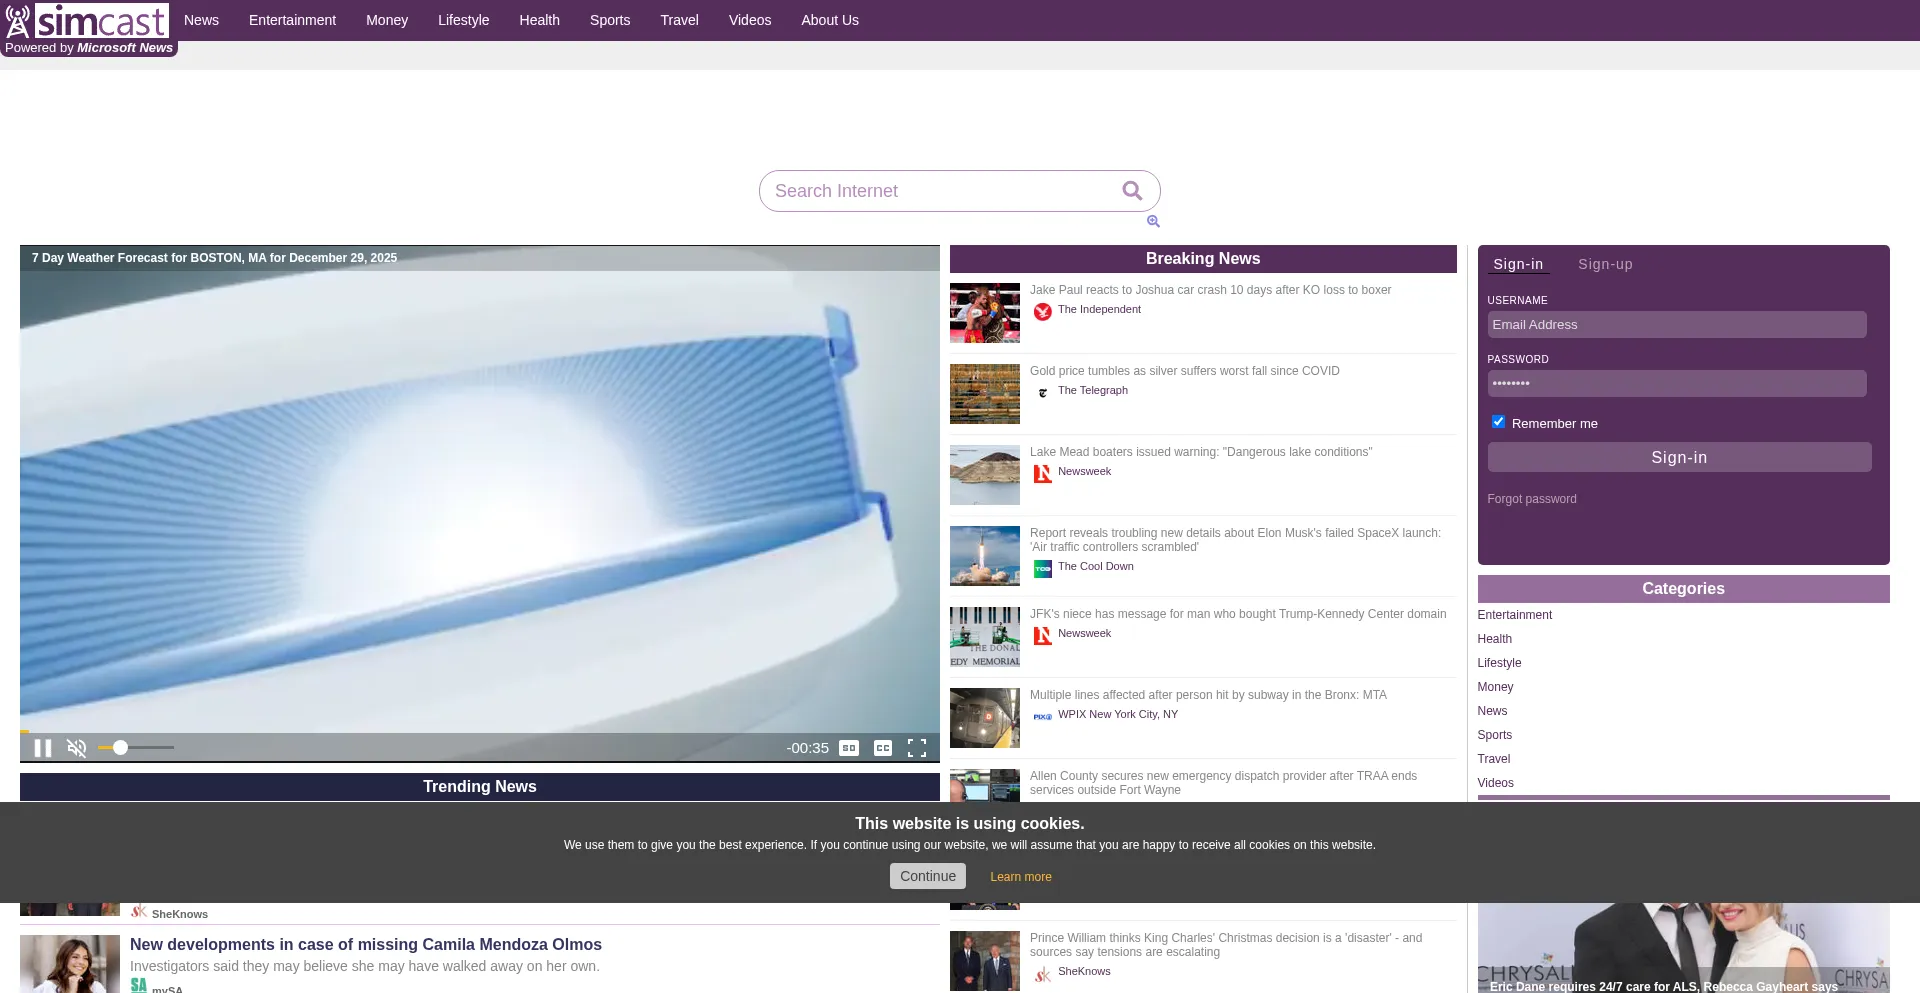The width and height of the screenshot is (1920, 993).
Task: Open the Travel menu
Action: point(680,20)
